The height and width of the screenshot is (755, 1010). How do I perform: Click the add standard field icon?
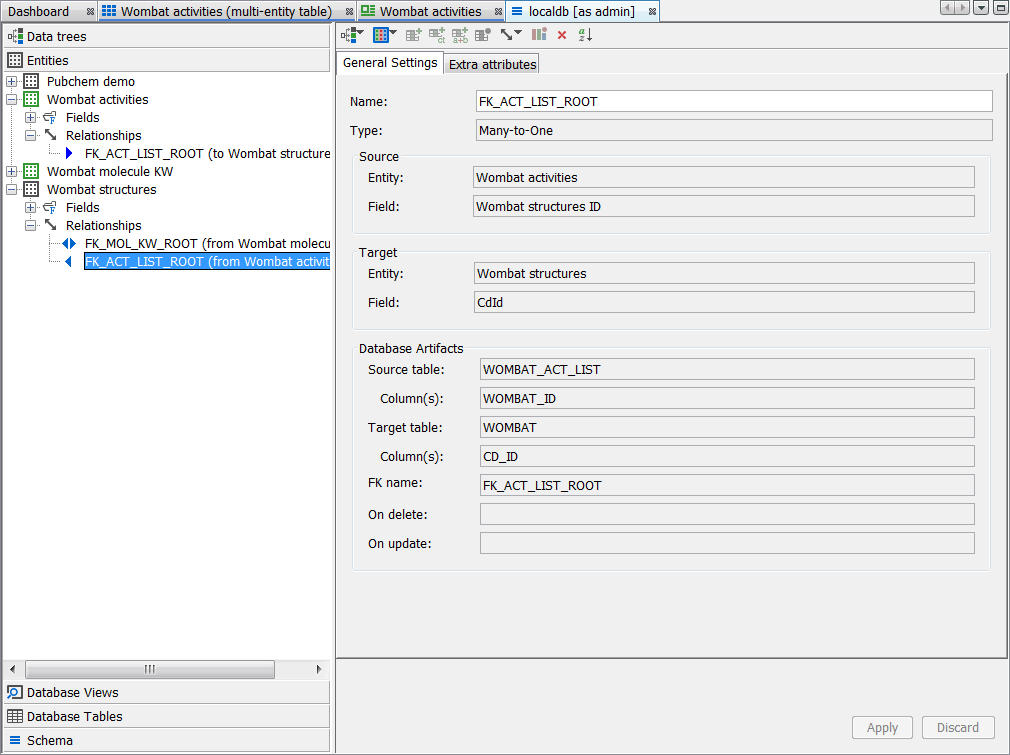[413, 35]
